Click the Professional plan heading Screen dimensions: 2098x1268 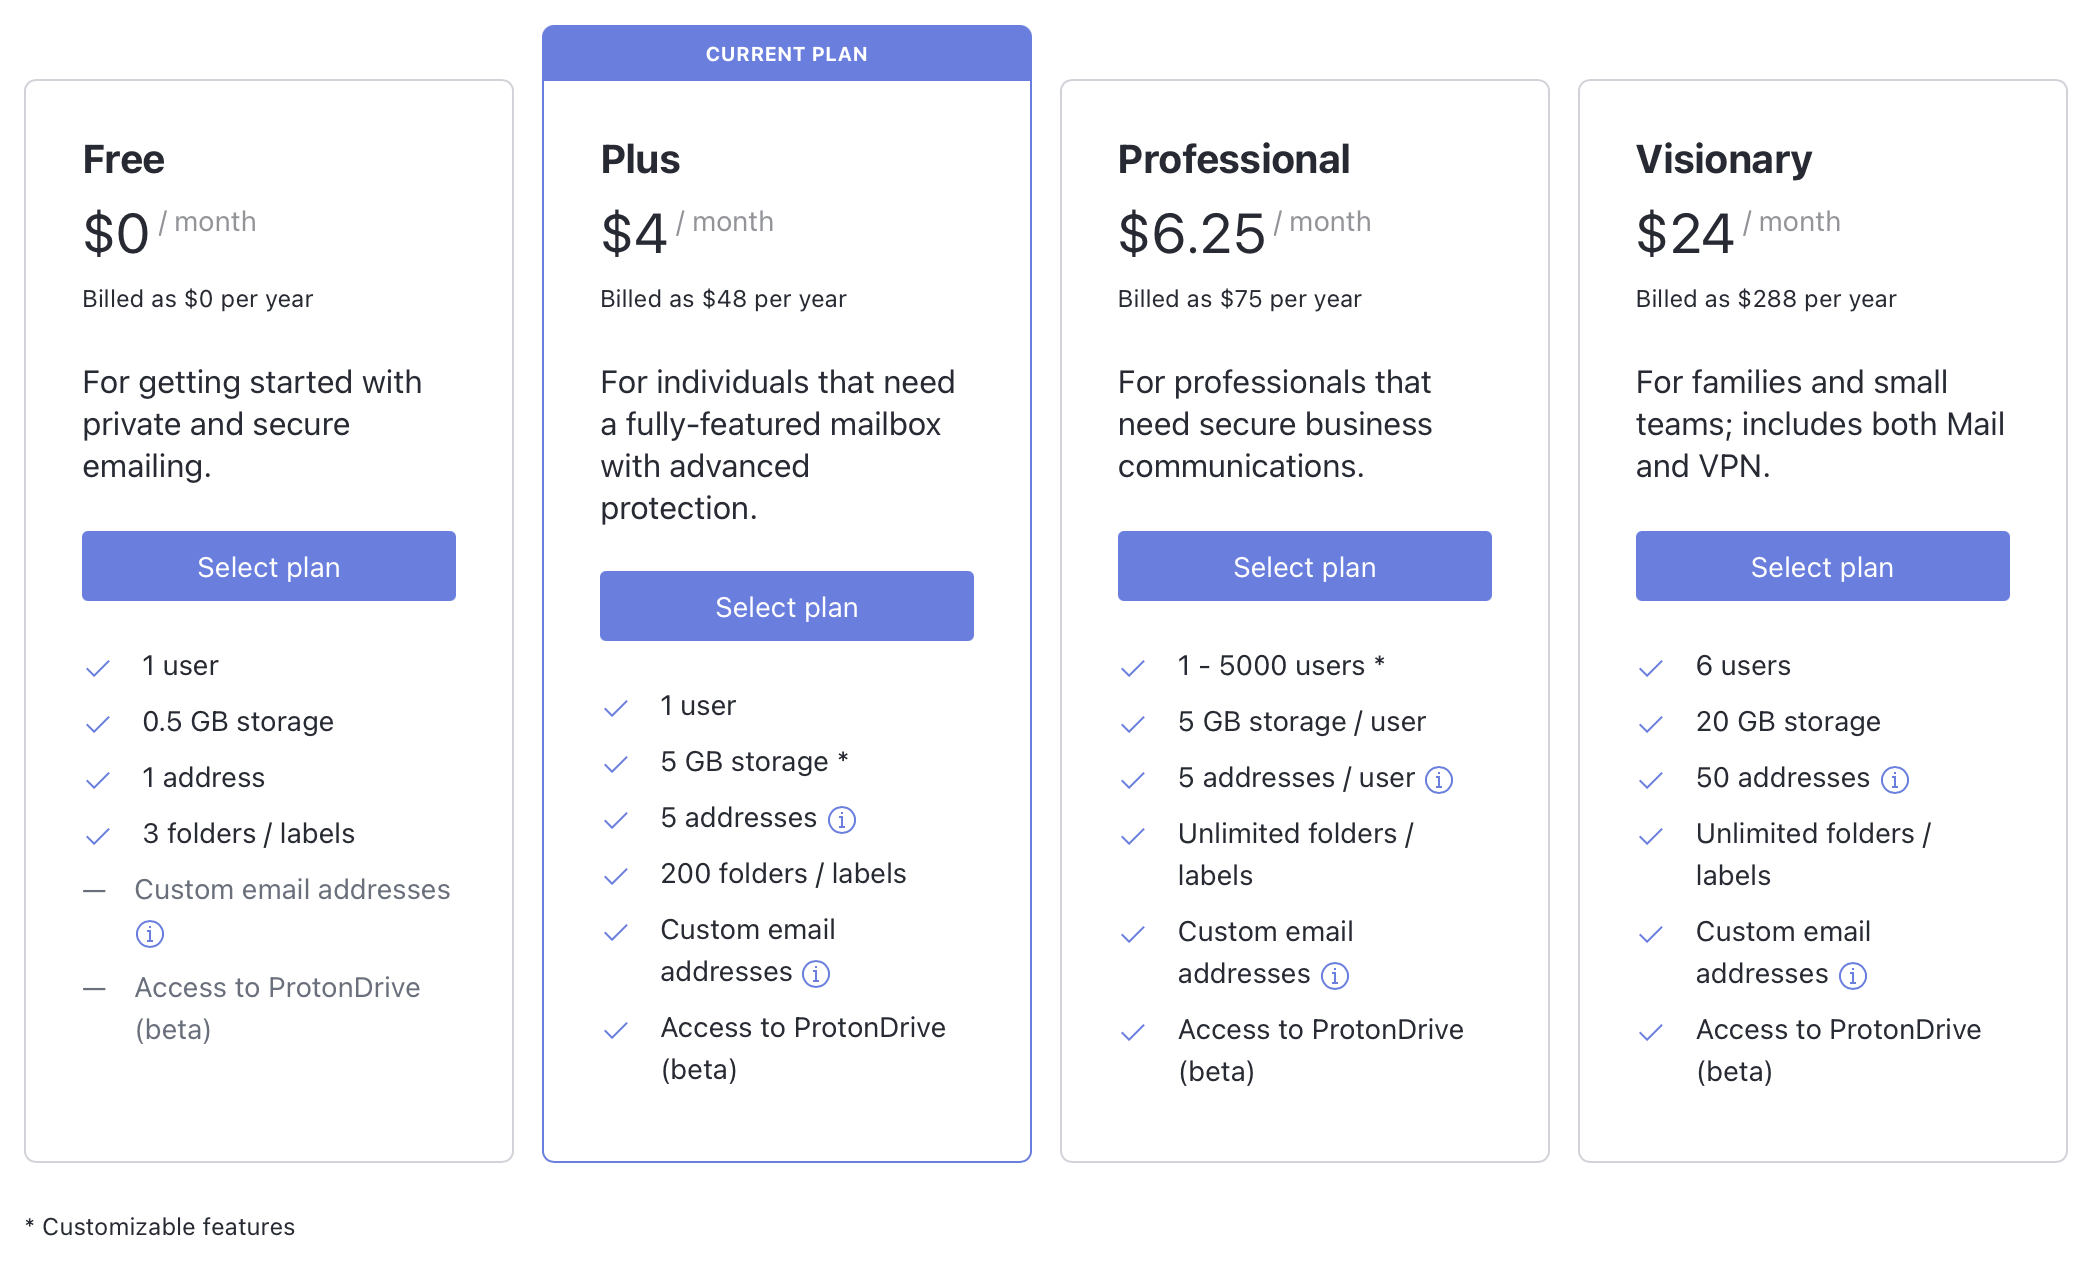1234,160
